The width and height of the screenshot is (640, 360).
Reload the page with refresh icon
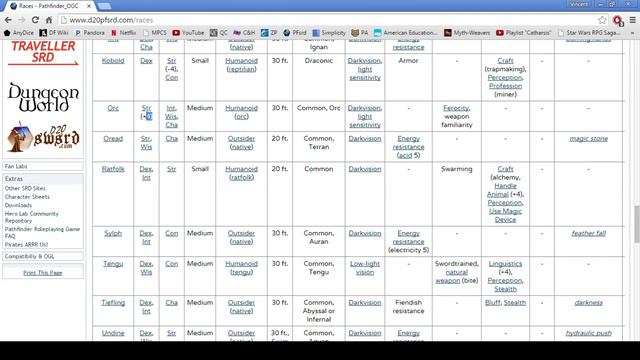click(x=36, y=20)
